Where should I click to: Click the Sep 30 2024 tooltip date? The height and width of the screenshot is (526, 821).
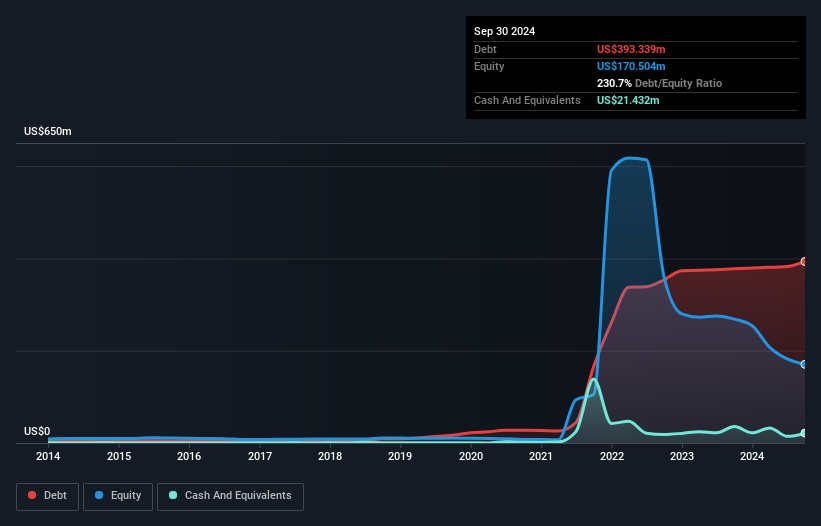504,31
